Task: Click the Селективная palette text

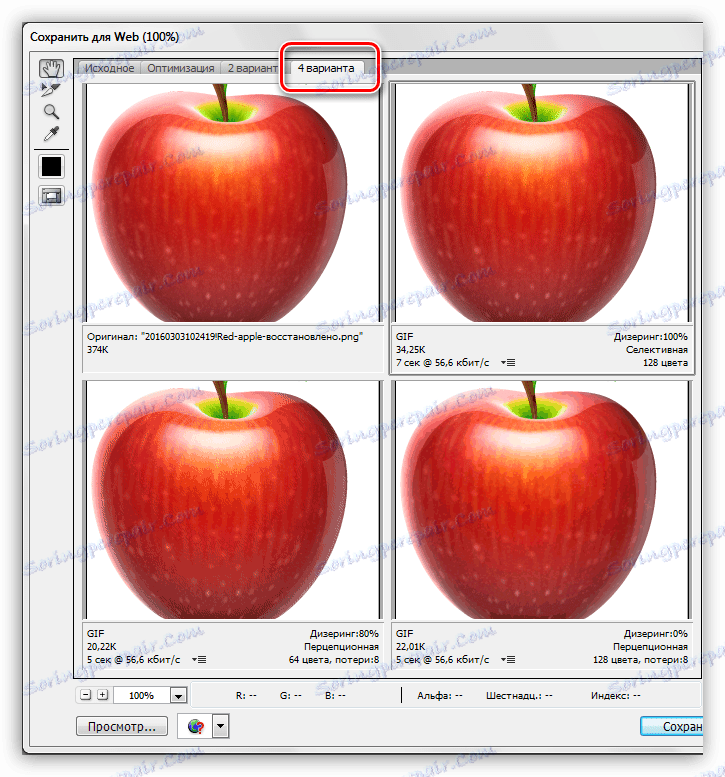Action: (x=657, y=350)
